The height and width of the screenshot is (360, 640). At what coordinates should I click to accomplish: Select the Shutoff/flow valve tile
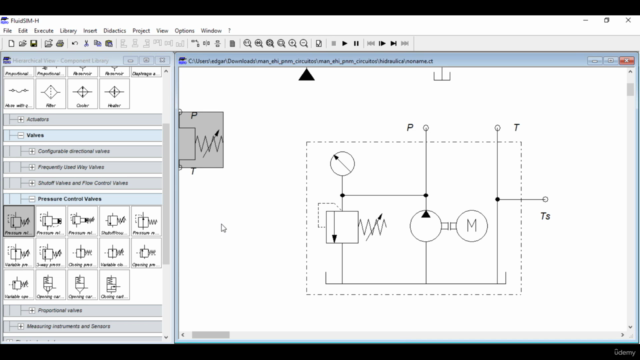click(114, 221)
